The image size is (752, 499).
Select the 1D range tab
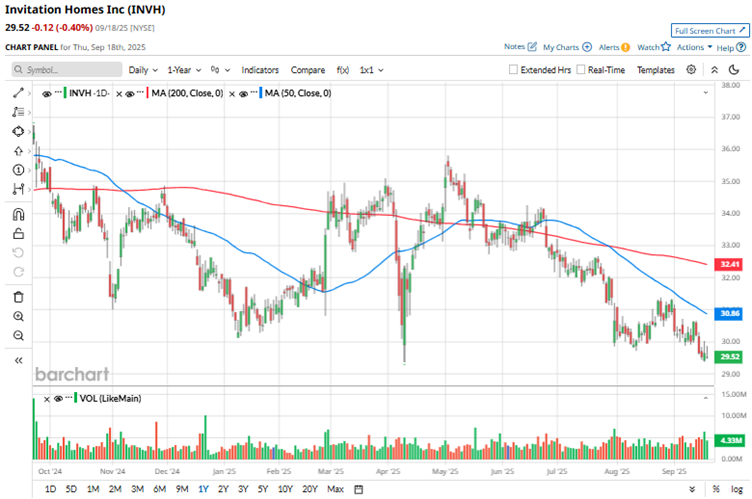point(50,489)
